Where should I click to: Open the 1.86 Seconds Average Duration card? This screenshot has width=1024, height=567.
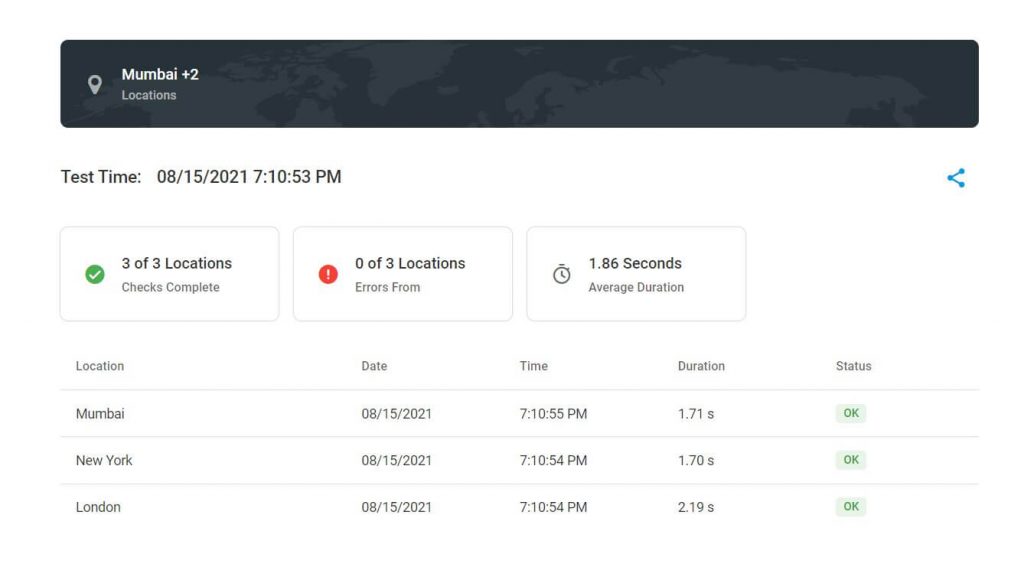636,274
